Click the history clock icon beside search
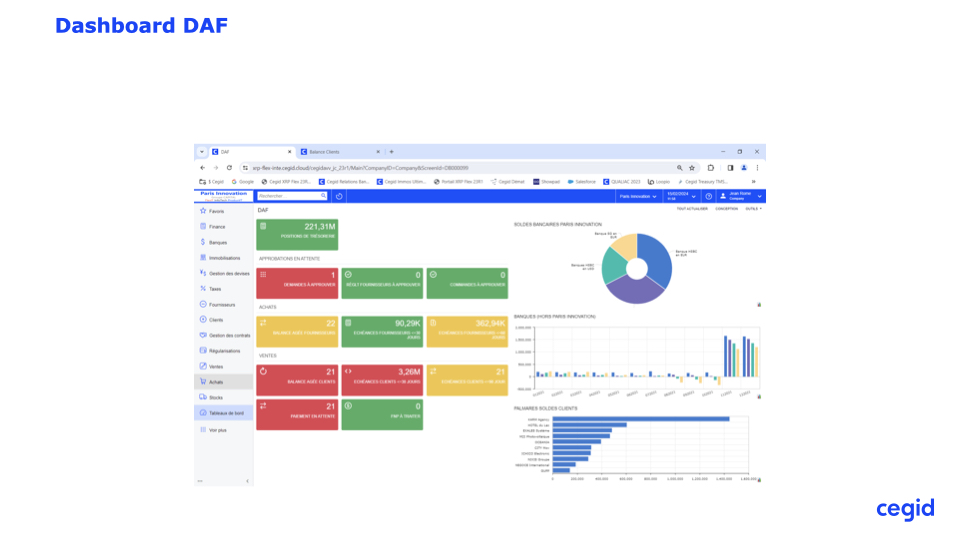Viewport: 960px width, 540px height. pos(339,196)
